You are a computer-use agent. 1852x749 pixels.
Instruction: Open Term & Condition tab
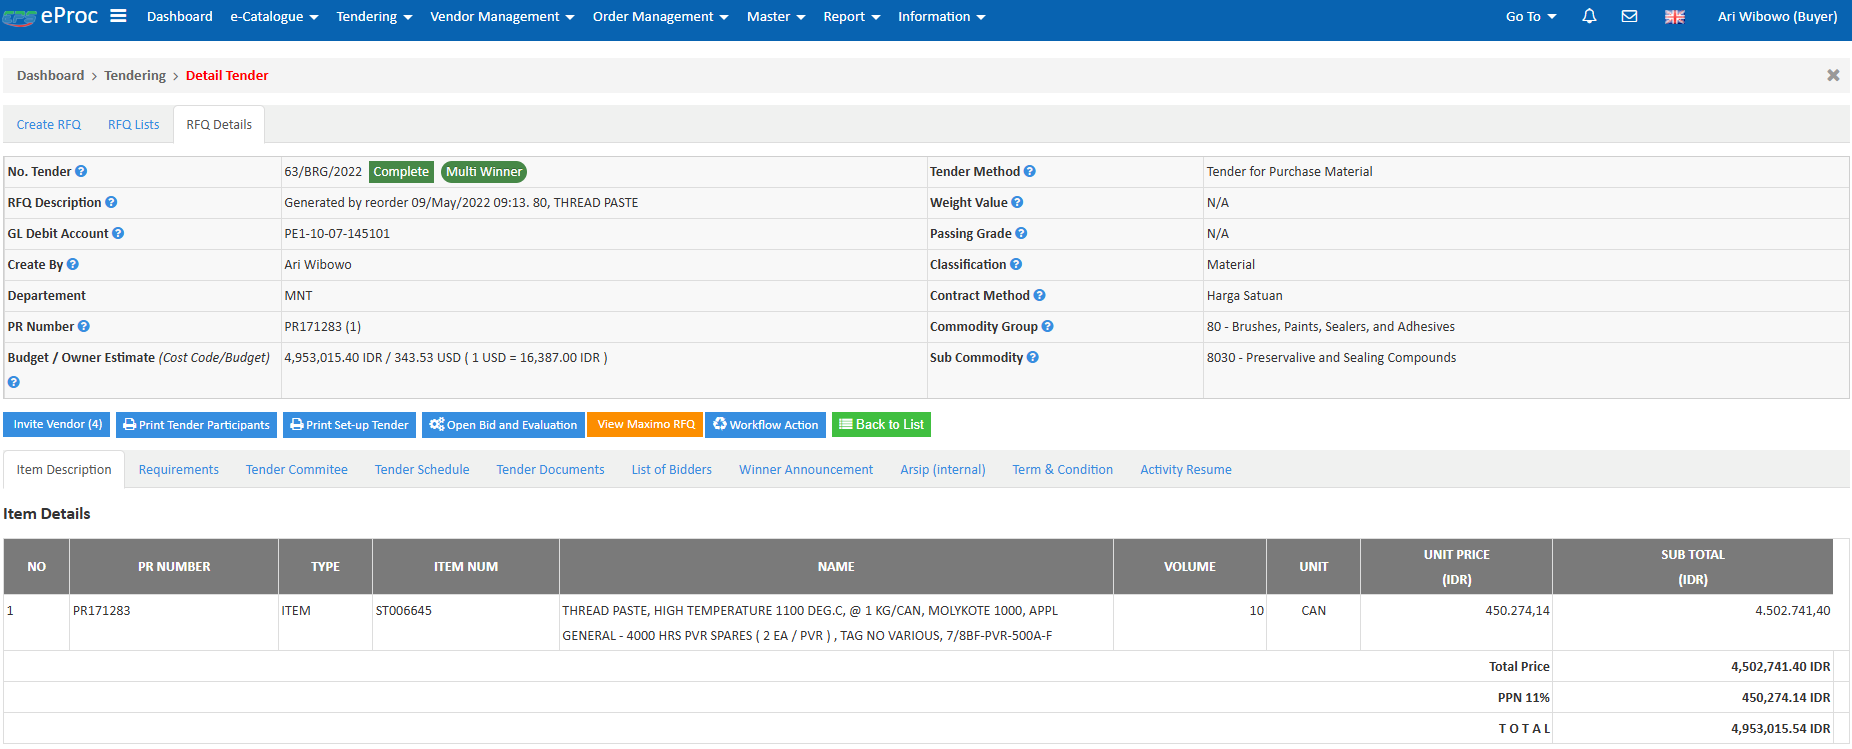coord(1063,470)
